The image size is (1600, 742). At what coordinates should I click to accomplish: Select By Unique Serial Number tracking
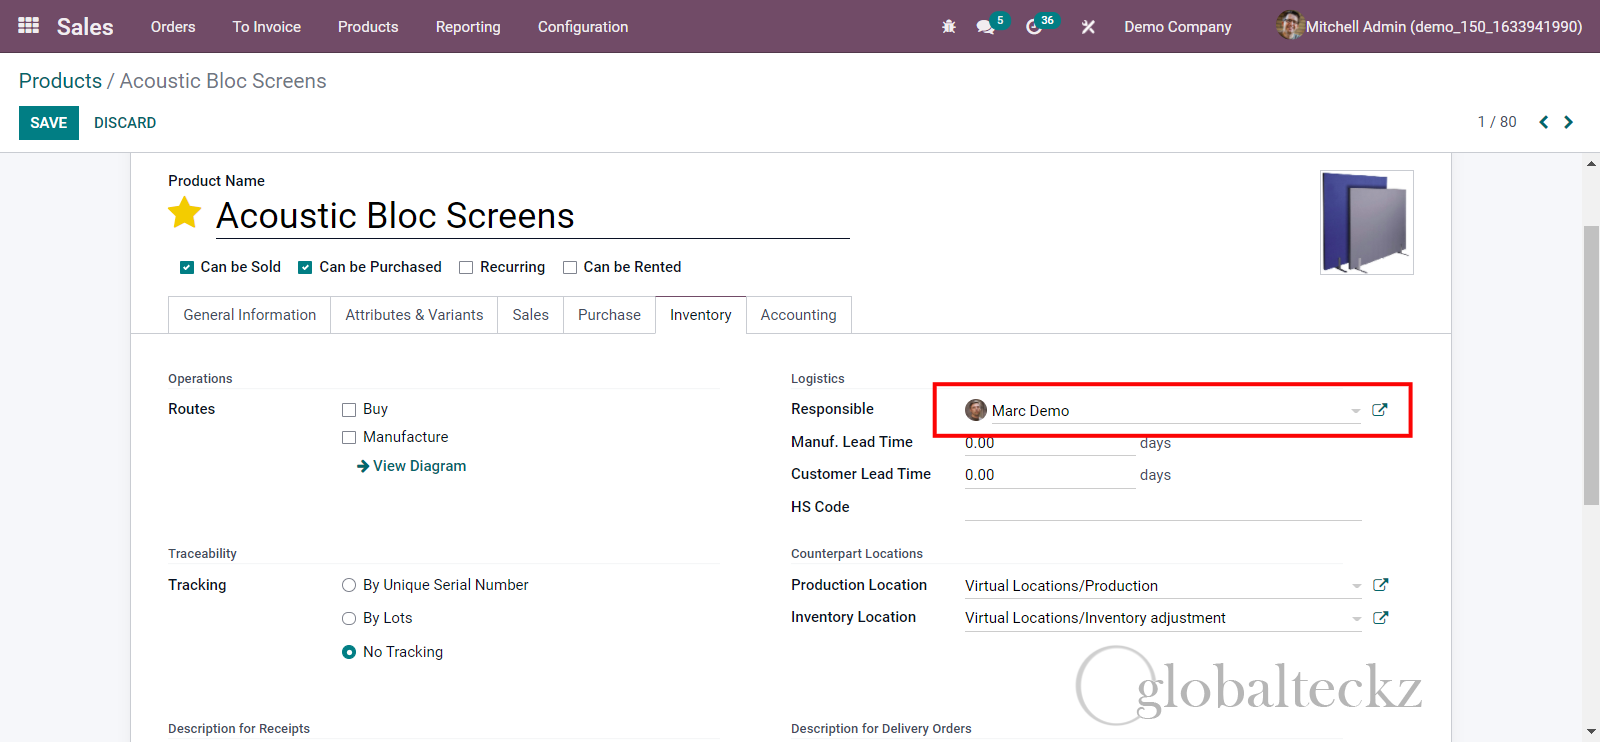(x=349, y=585)
